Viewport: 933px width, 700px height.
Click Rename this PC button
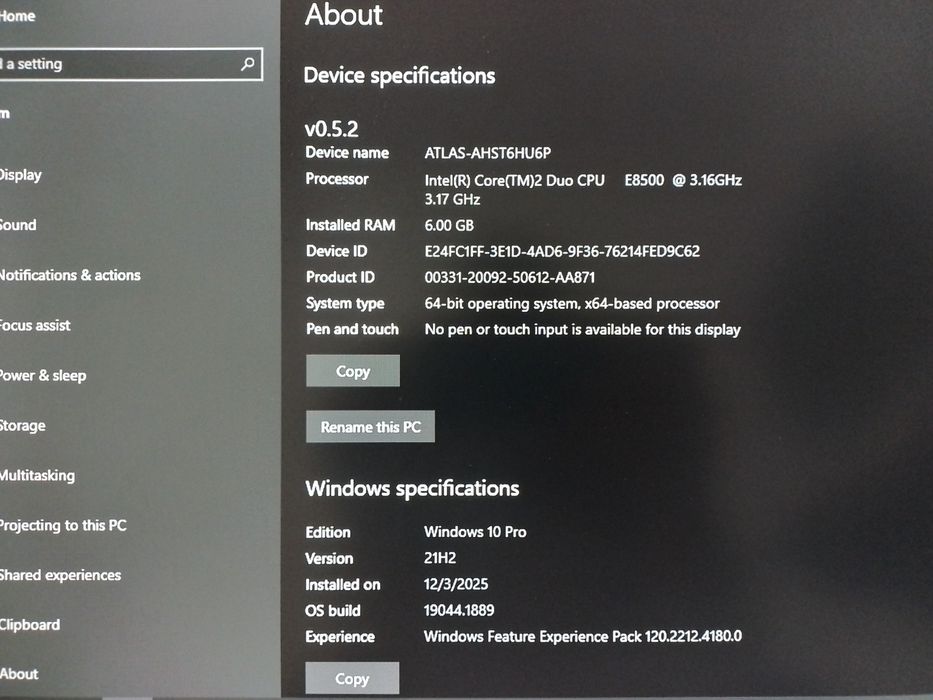(370, 427)
